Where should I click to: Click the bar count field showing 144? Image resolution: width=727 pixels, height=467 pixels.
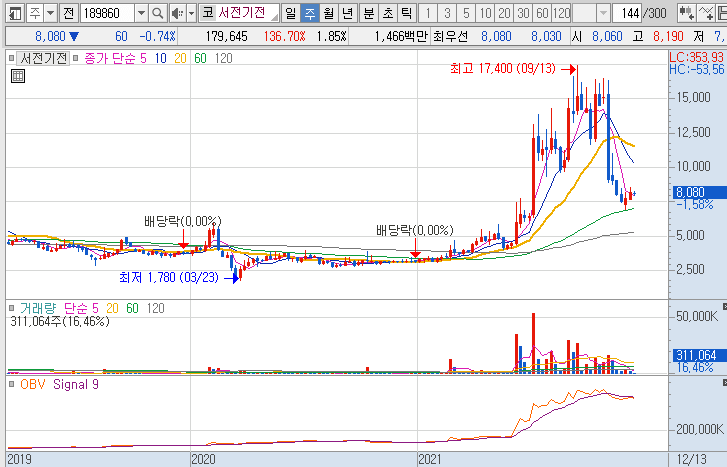(627, 13)
